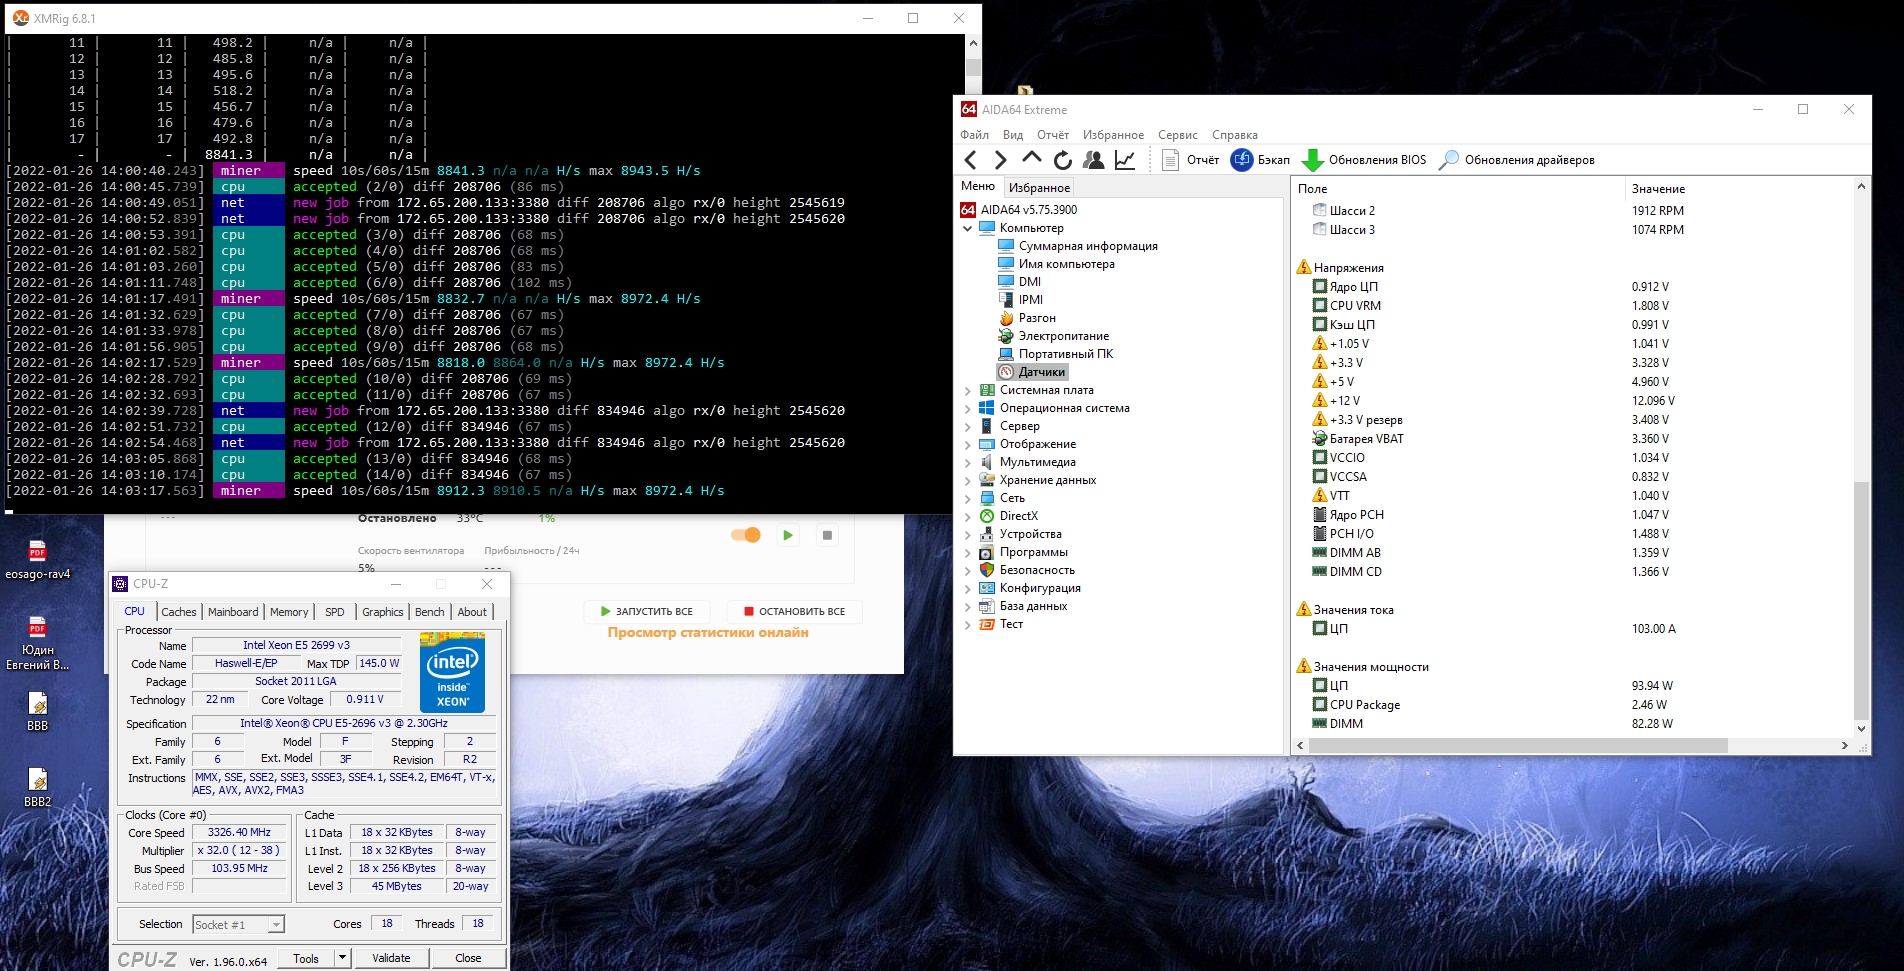Select IPMI tree item
Image resolution: width=1904 pixels, height=971 pixels.
(1031, 300)
